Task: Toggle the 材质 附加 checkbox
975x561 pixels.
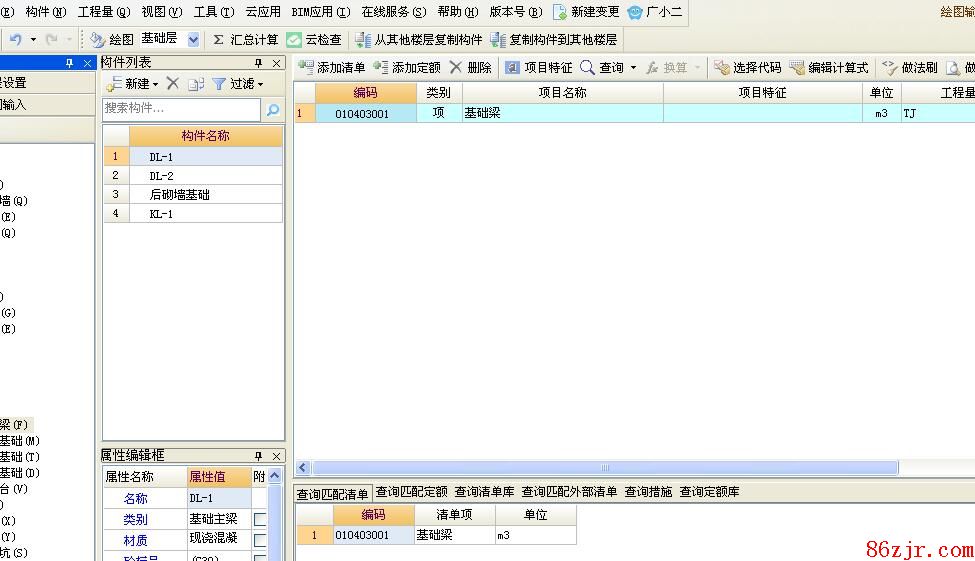Action: coord(260,540)
